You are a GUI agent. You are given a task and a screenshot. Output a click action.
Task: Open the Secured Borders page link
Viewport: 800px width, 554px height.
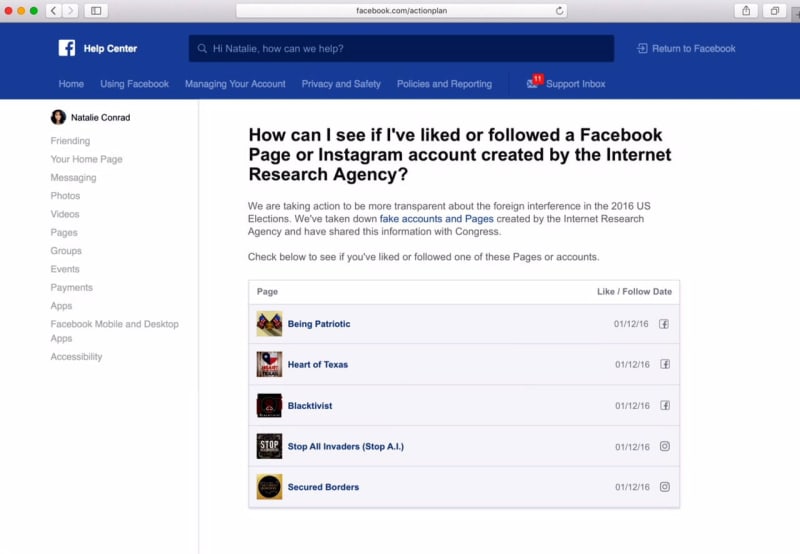[323, 487]
